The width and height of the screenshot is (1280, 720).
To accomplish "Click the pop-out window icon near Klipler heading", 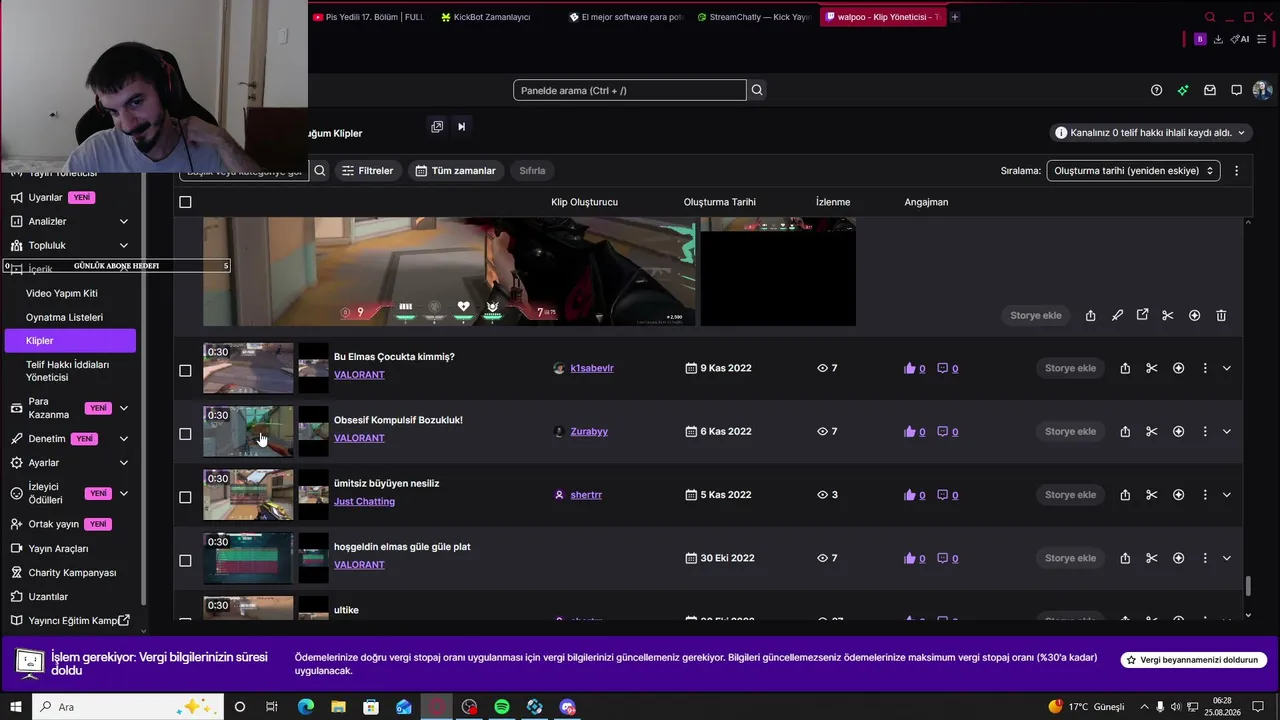I will 437,127.
